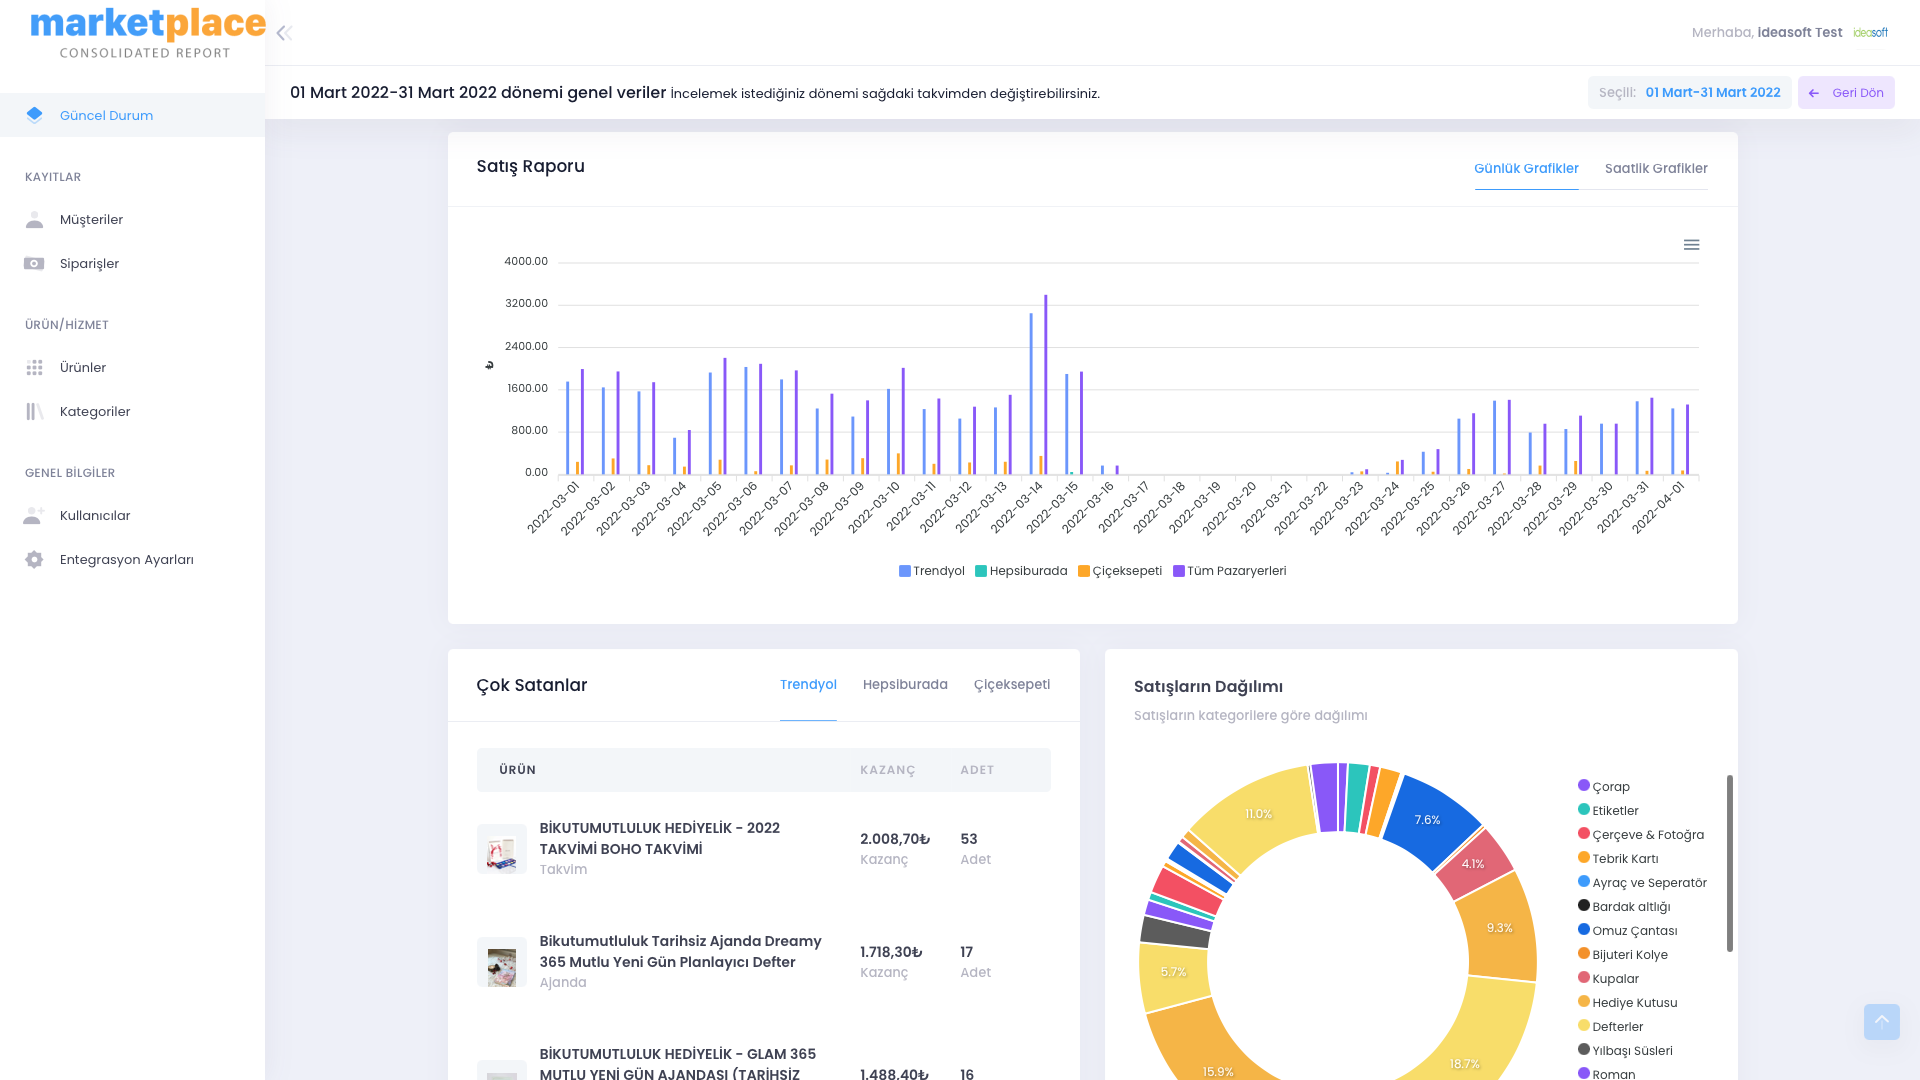Screen dimensions: 1920x1080
Task: Click the pie legend scrollbar
Action: (x=1729, y=863)
